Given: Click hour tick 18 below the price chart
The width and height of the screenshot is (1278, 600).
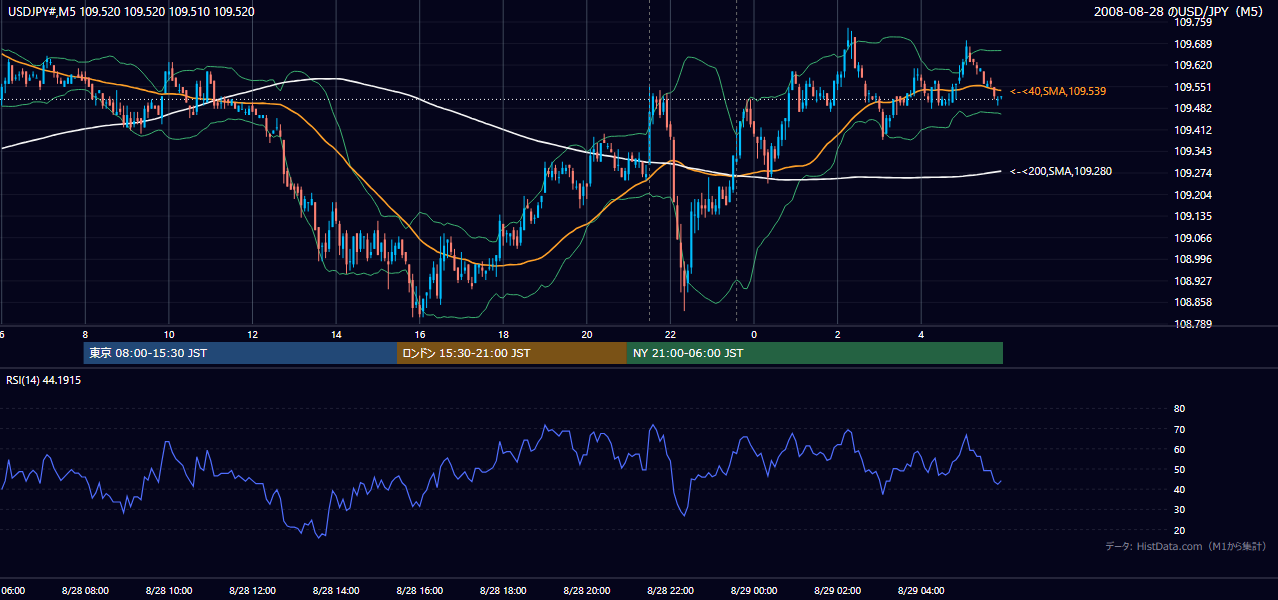Looking at the screenshot, I should (x=503, y=335).
